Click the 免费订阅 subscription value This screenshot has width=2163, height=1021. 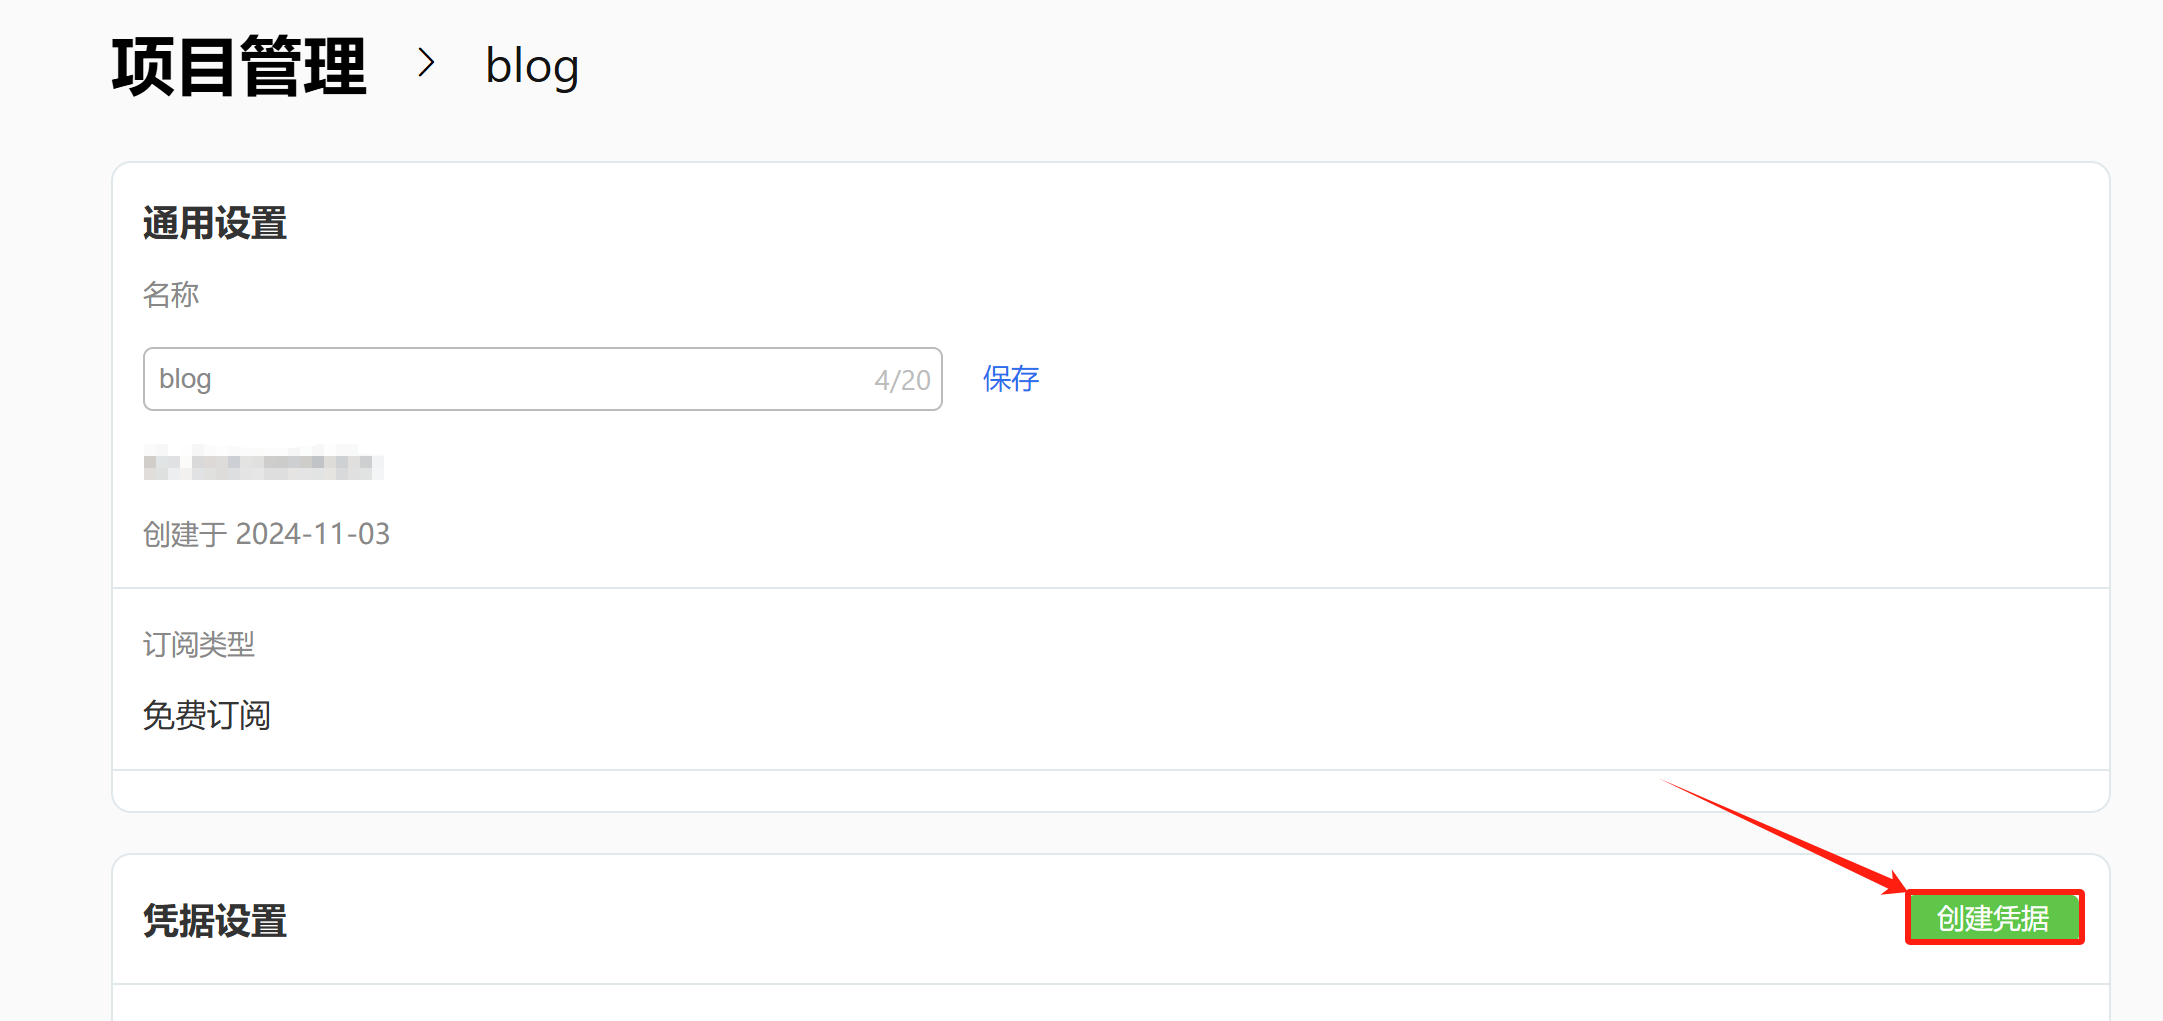click(207, 715)
